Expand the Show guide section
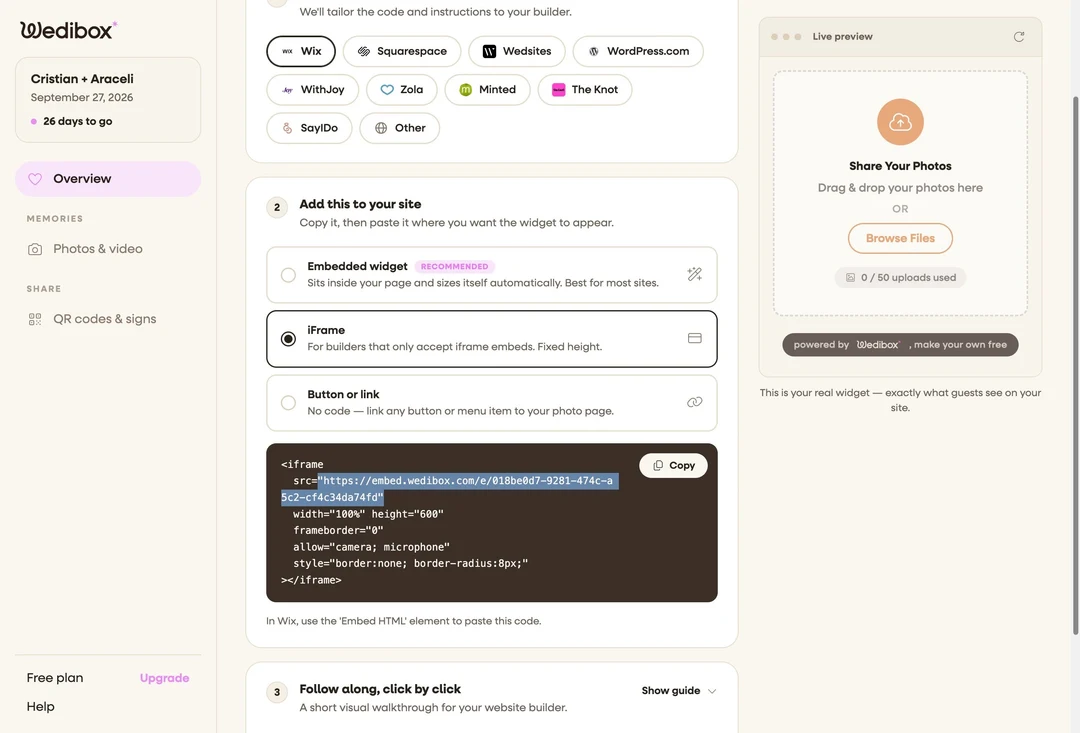Image resolution: width=1080 pixels, height=733 pixels. [x=678, y=690]
